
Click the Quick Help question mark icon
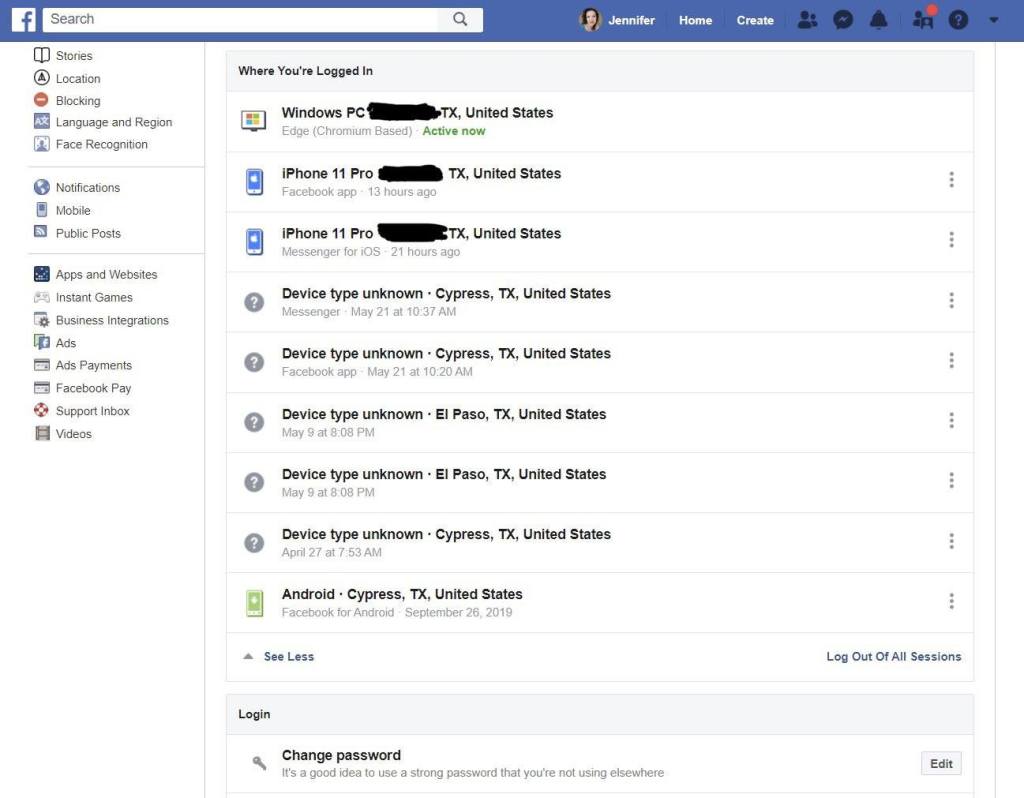tap(958, 20)
